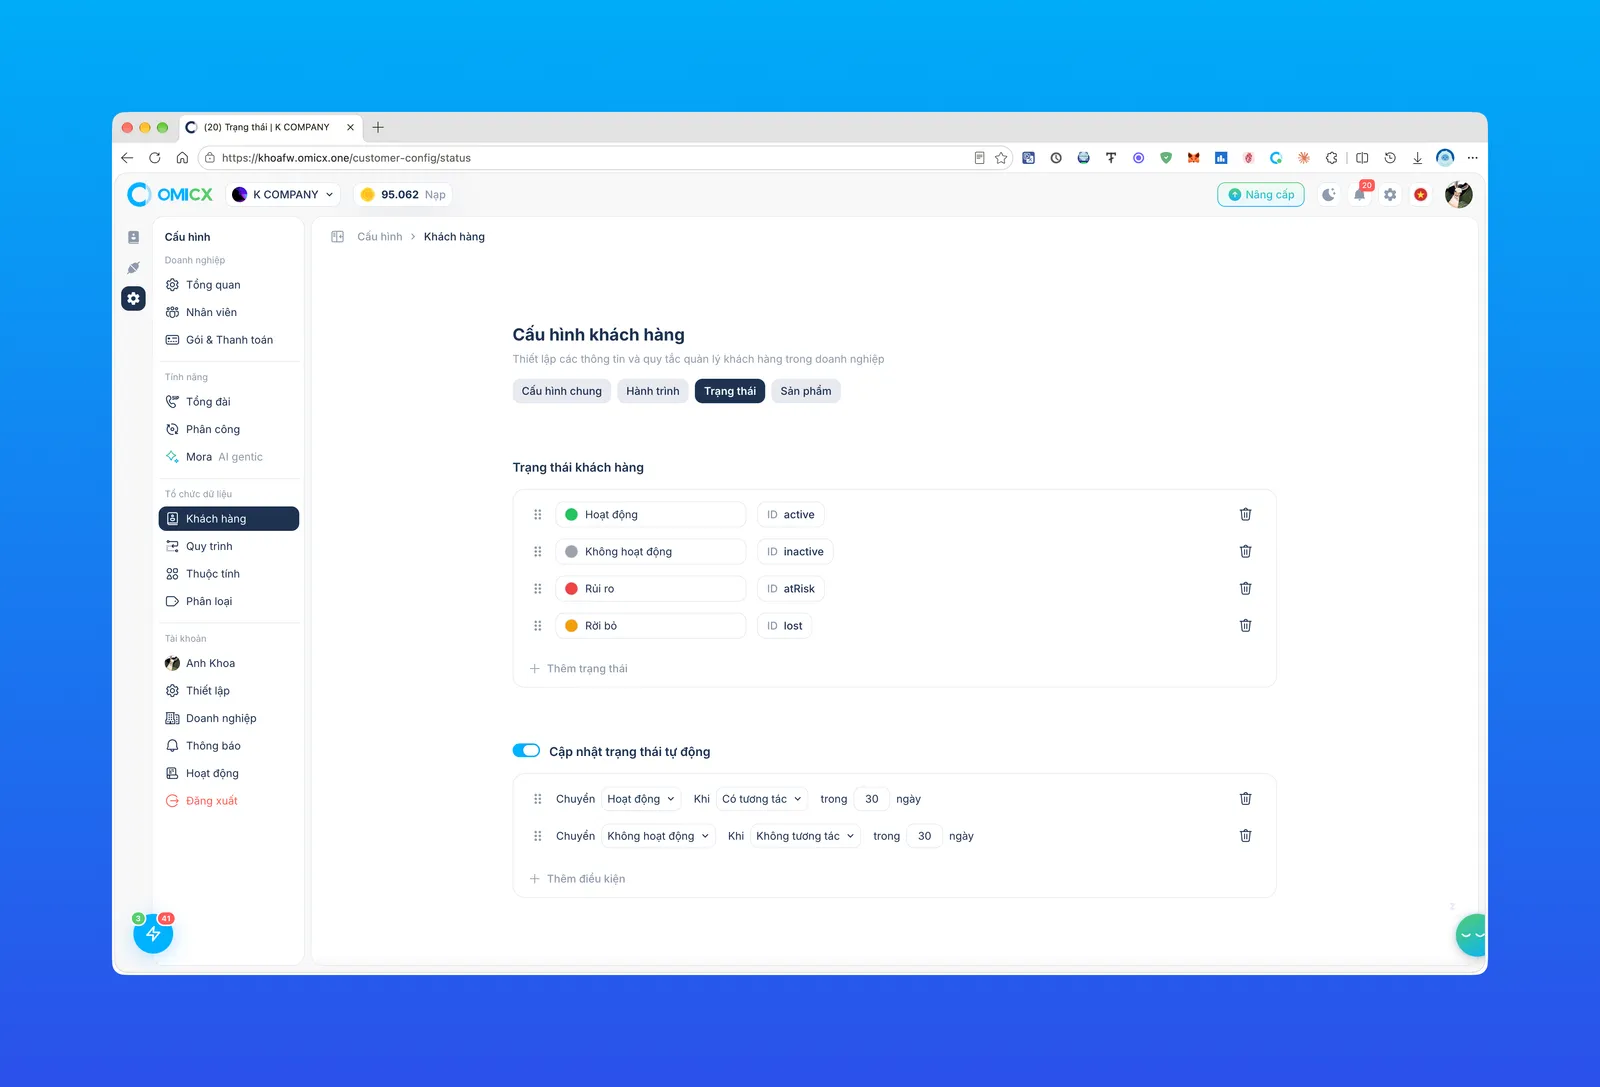Delete the Hoạt động status row

point(1245,514)
